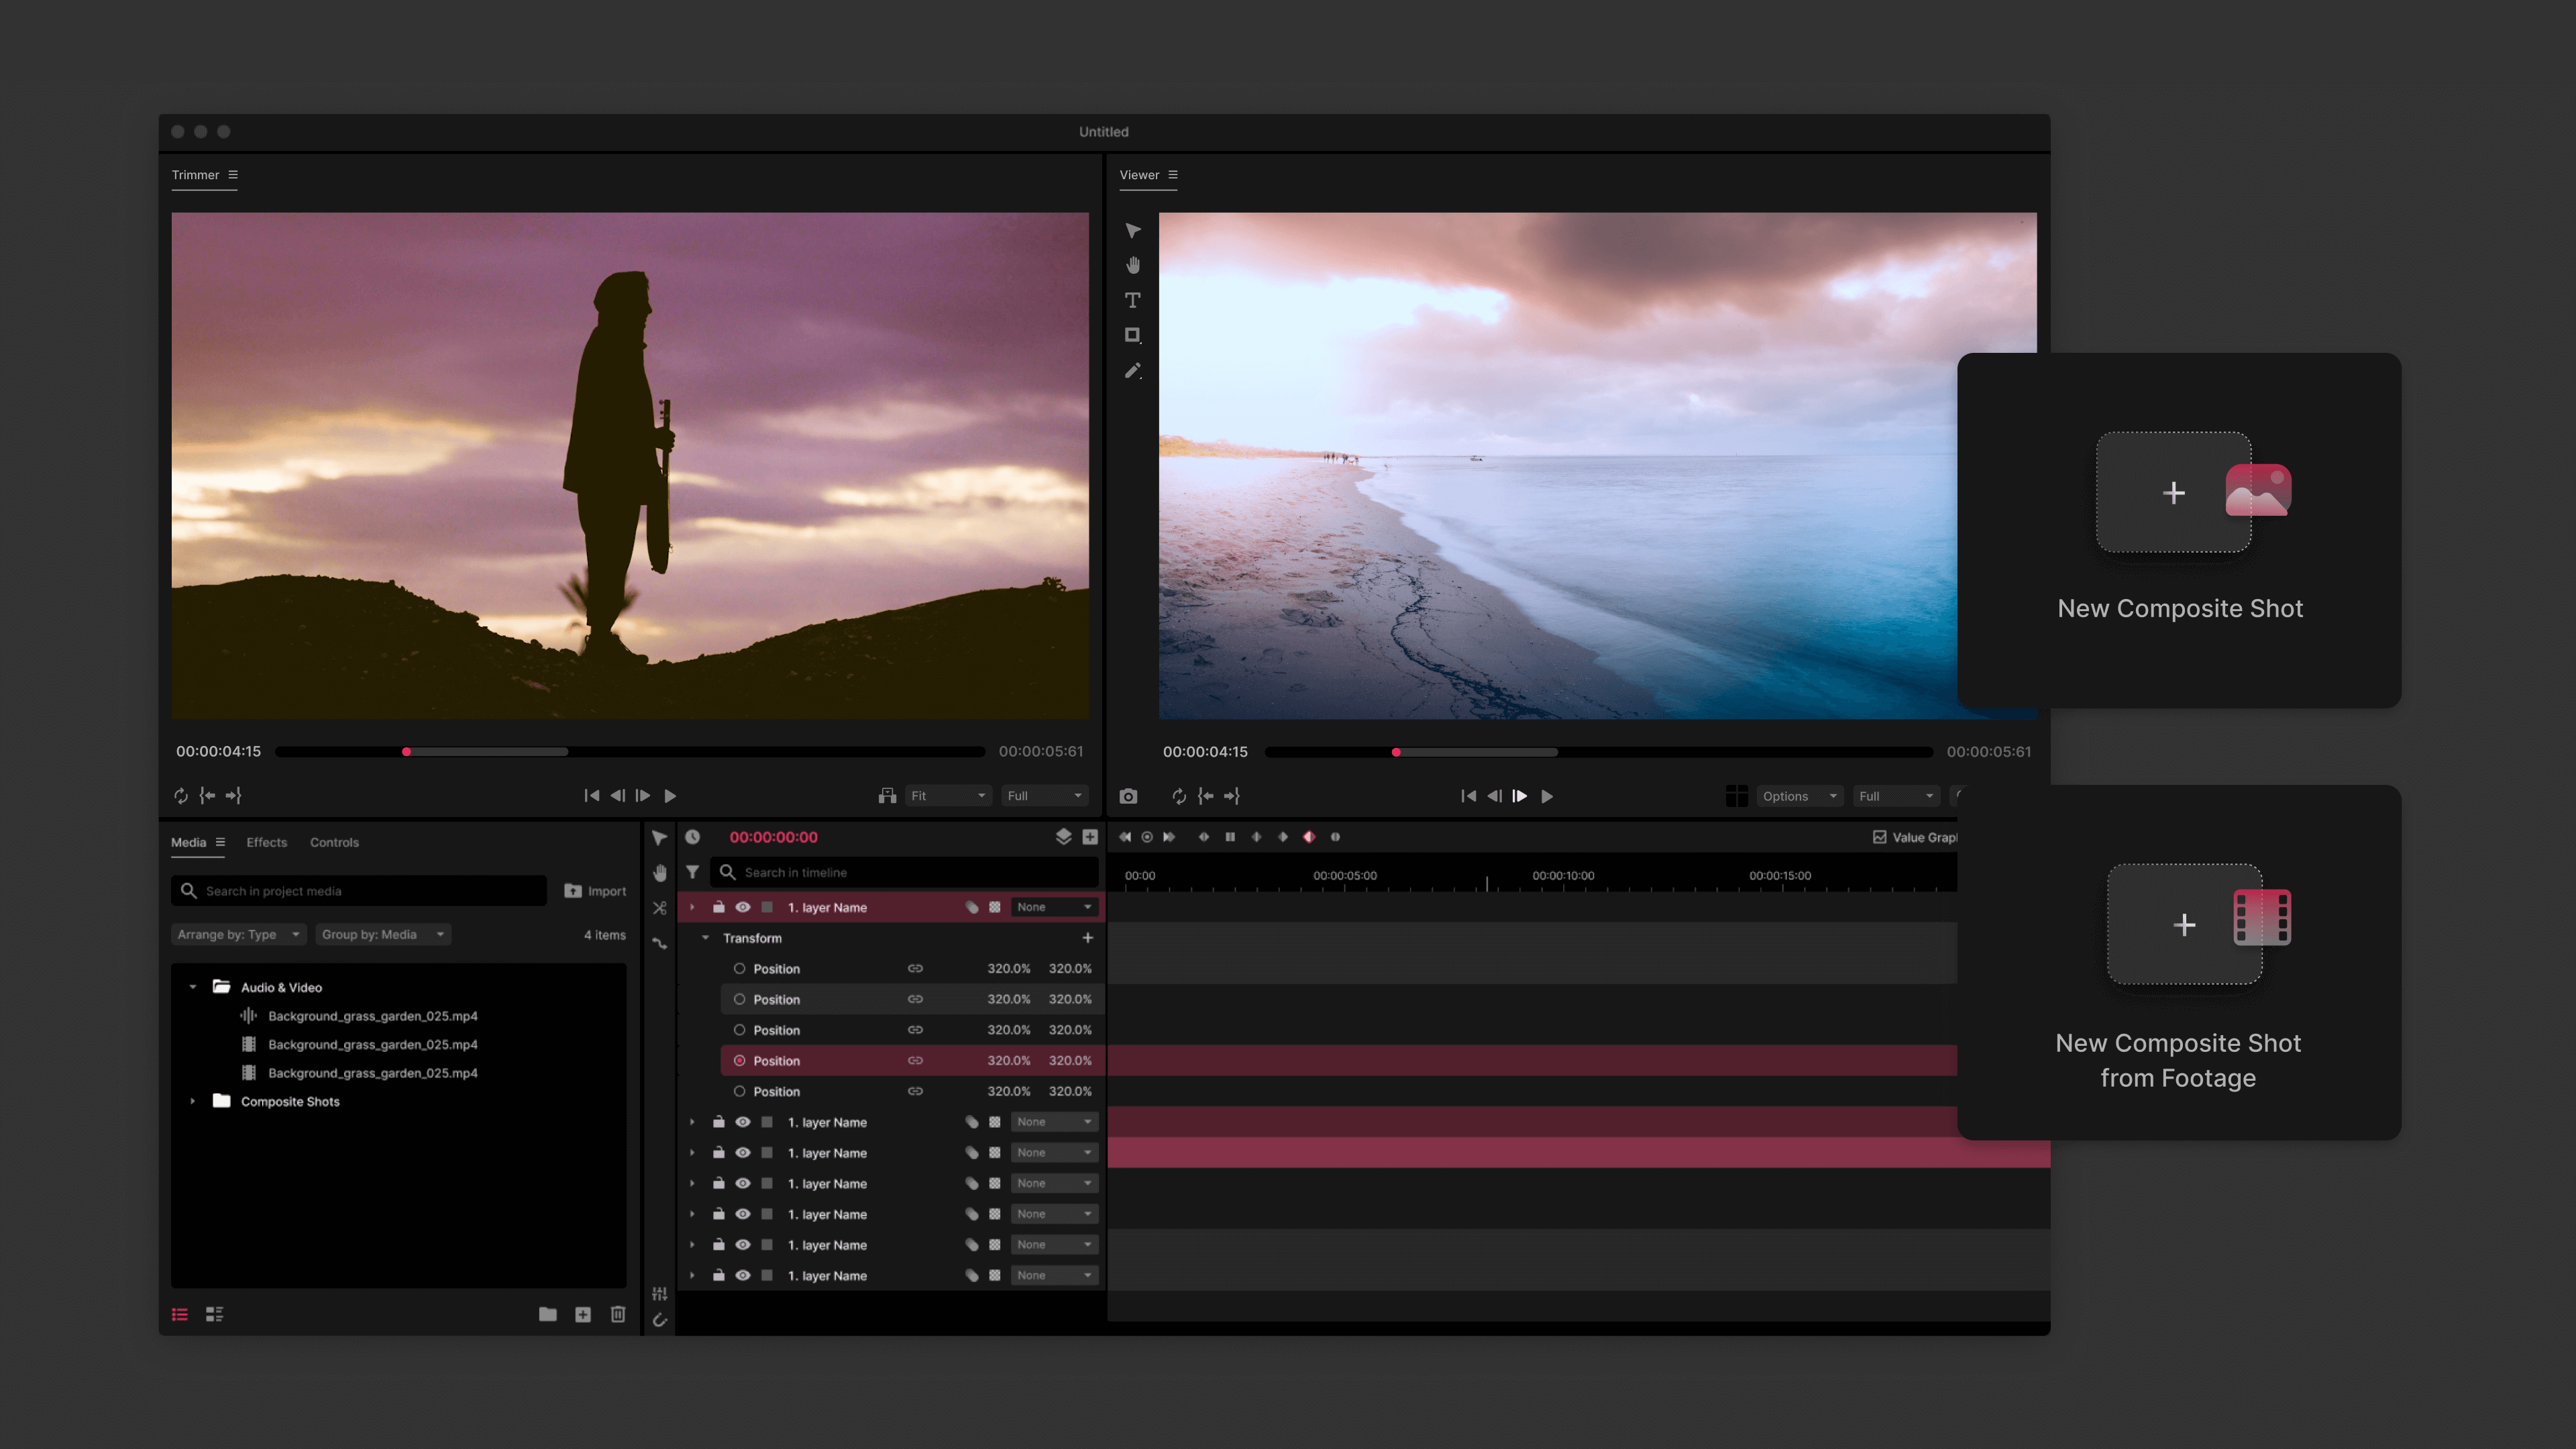Switch to the Controls tab
The height and width of the screenshot is (1449, 2576).
pyautogui.click(x=334, y=842)
